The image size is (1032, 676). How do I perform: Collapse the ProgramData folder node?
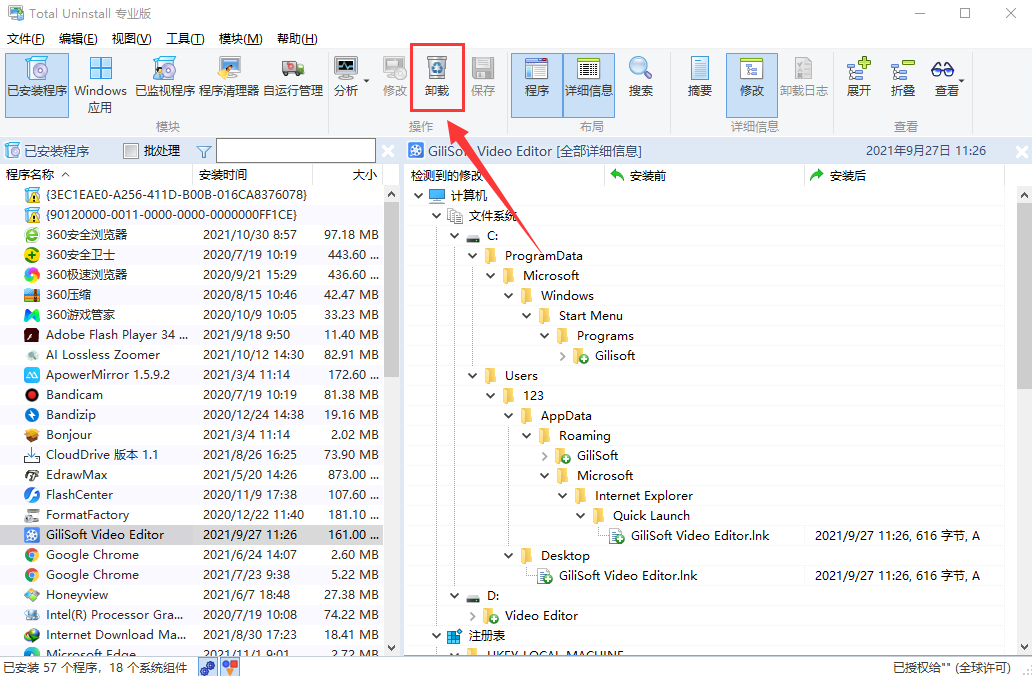pos(473,255)
